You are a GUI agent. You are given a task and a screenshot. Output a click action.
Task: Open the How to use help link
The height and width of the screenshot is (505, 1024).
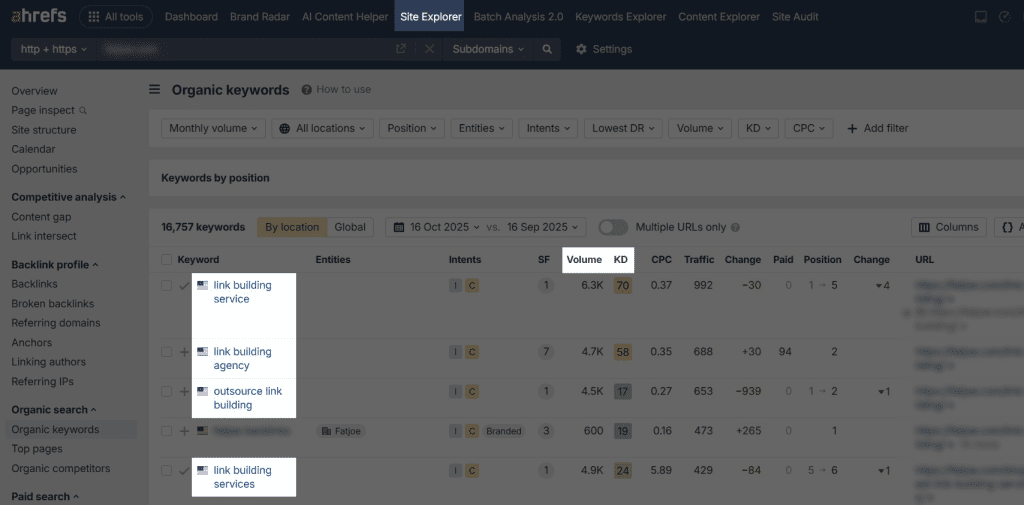click(336, 90)
